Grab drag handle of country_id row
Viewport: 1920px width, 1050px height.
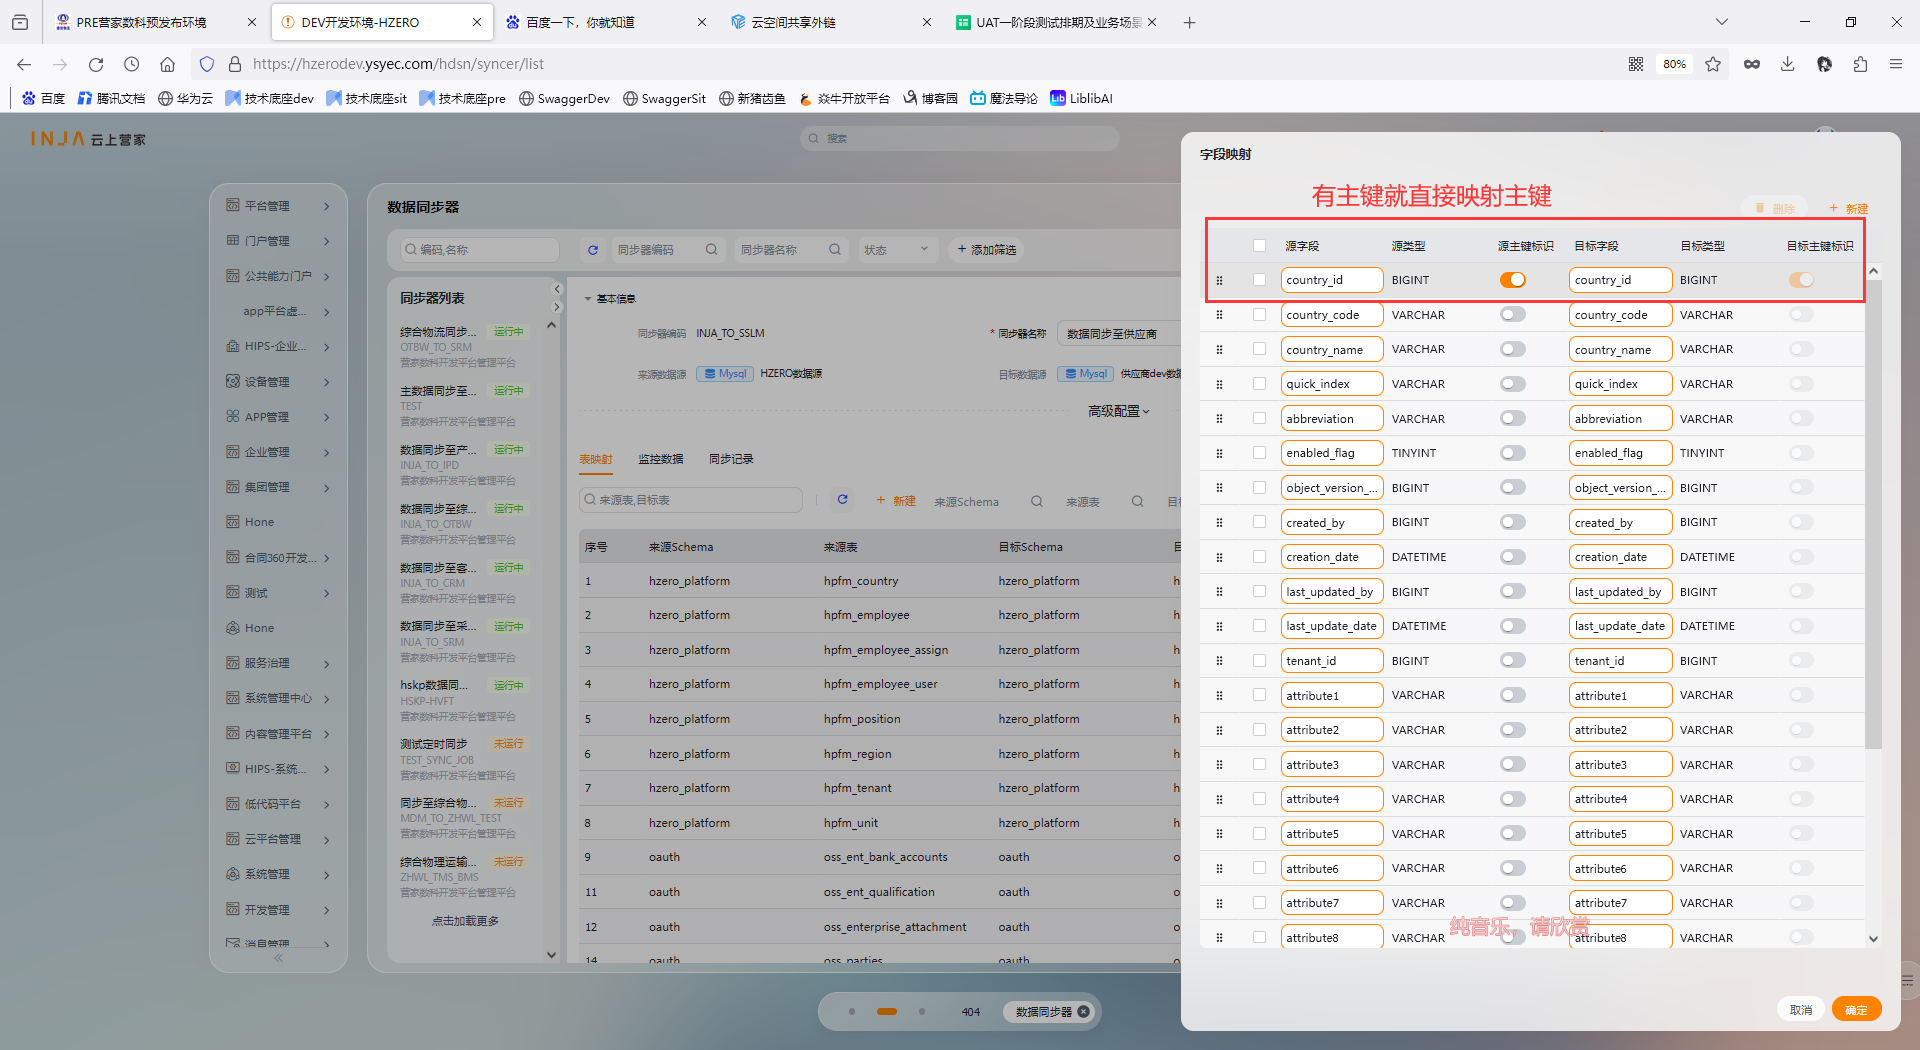pyautogui.click(x=1219, y=280)
